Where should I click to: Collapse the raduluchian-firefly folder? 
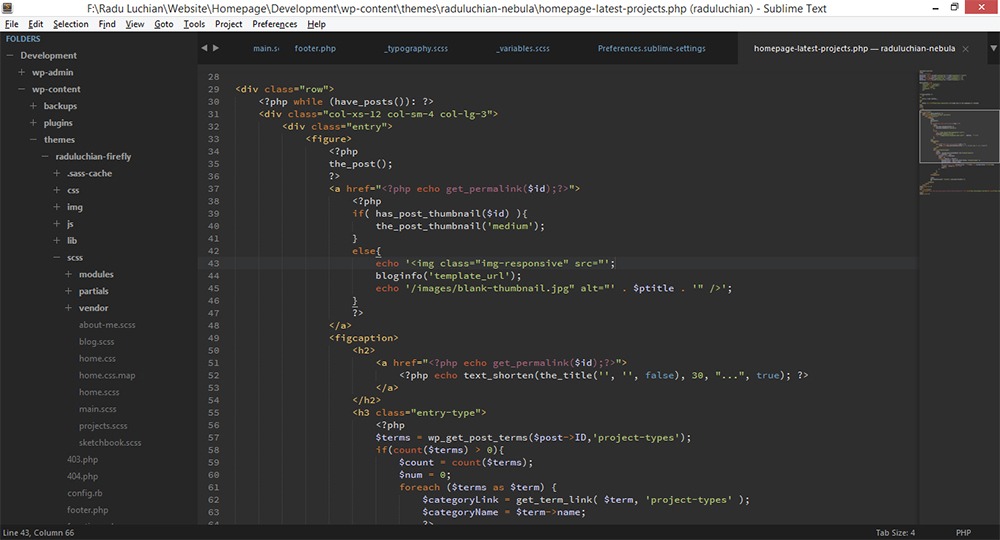pos(45,157)
